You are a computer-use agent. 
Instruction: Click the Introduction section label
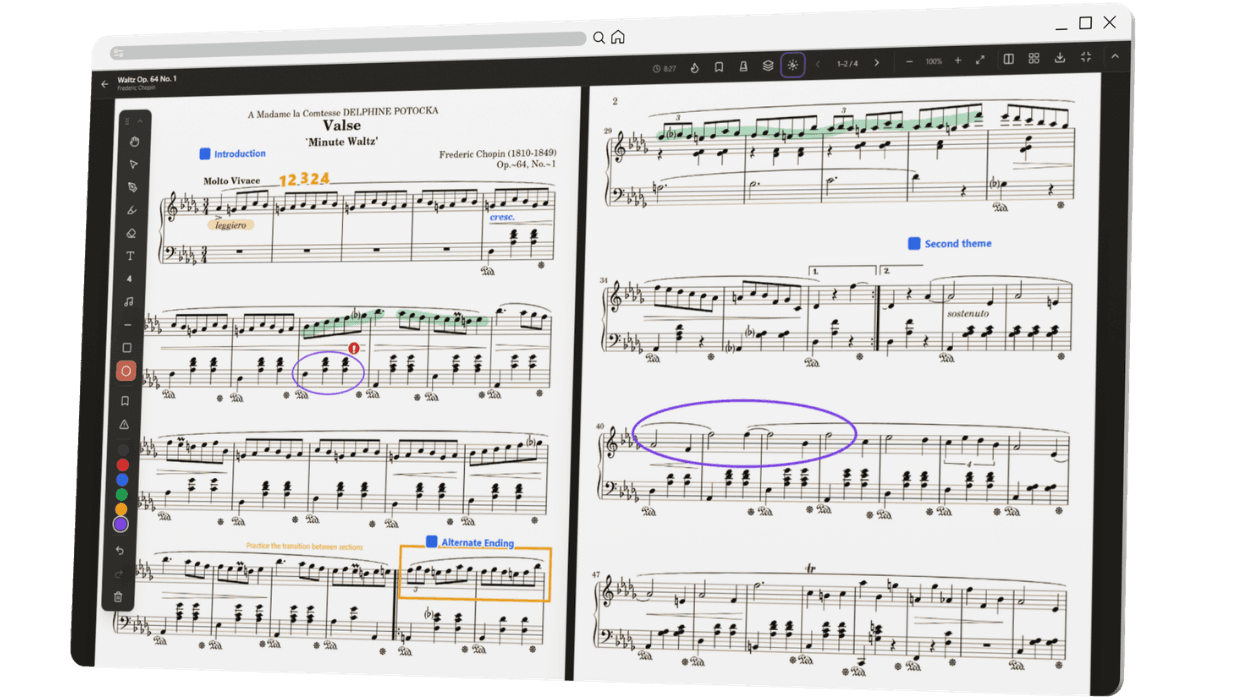(232, 154)
